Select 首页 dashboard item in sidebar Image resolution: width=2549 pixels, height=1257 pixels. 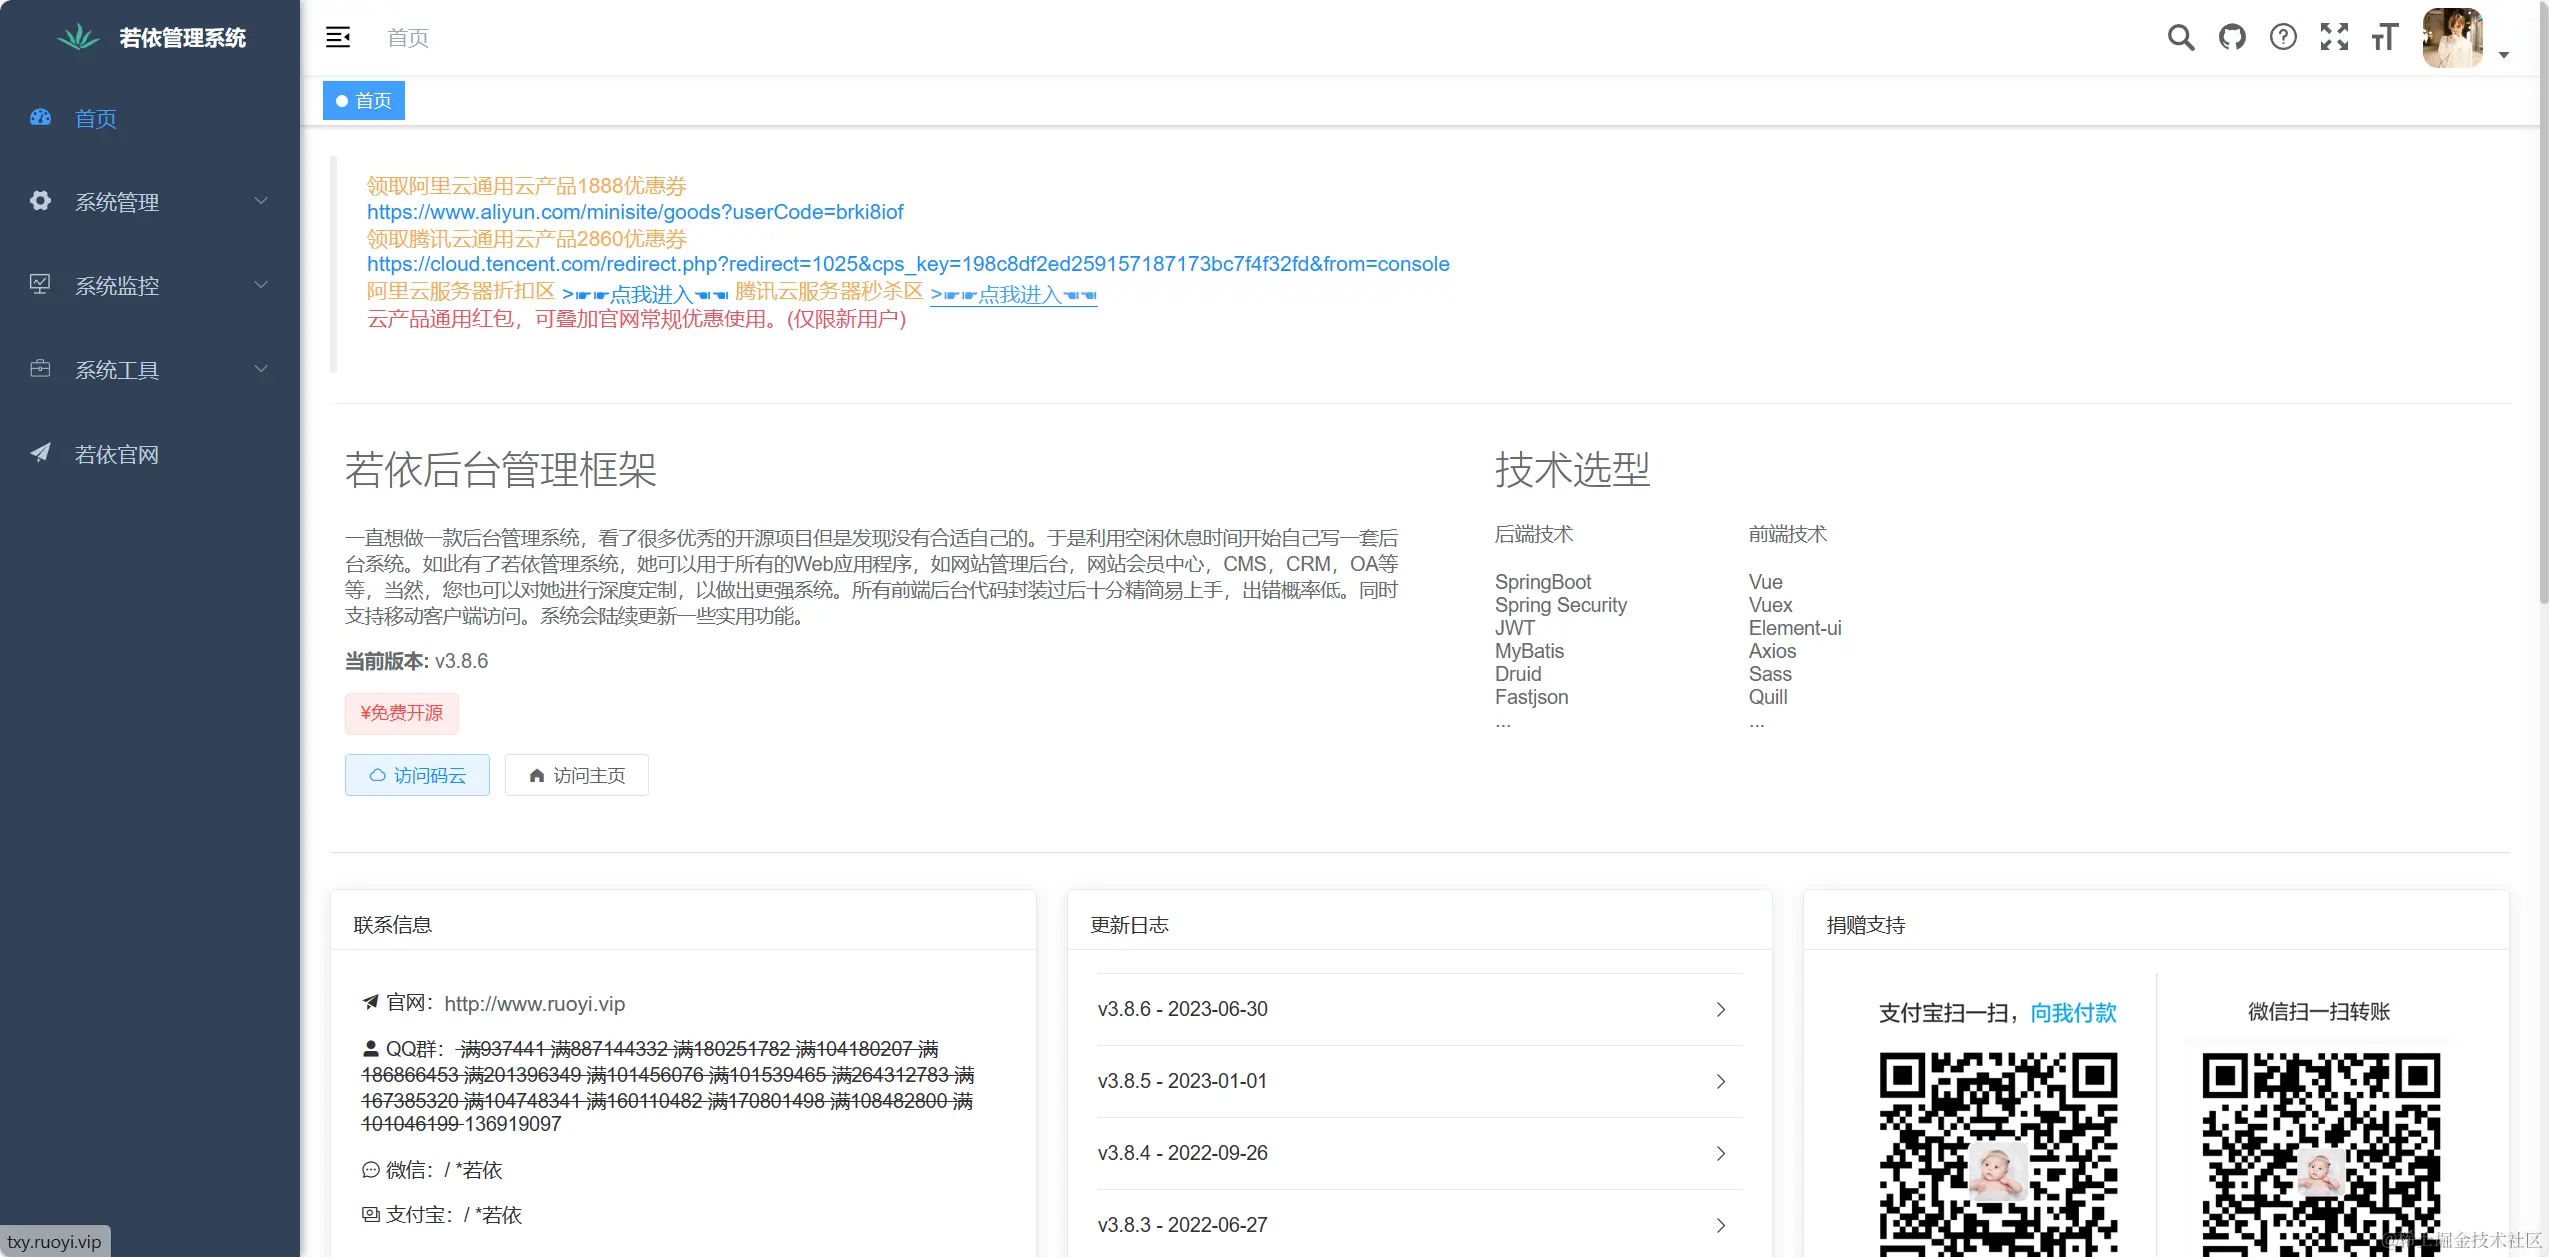[96, 119]
